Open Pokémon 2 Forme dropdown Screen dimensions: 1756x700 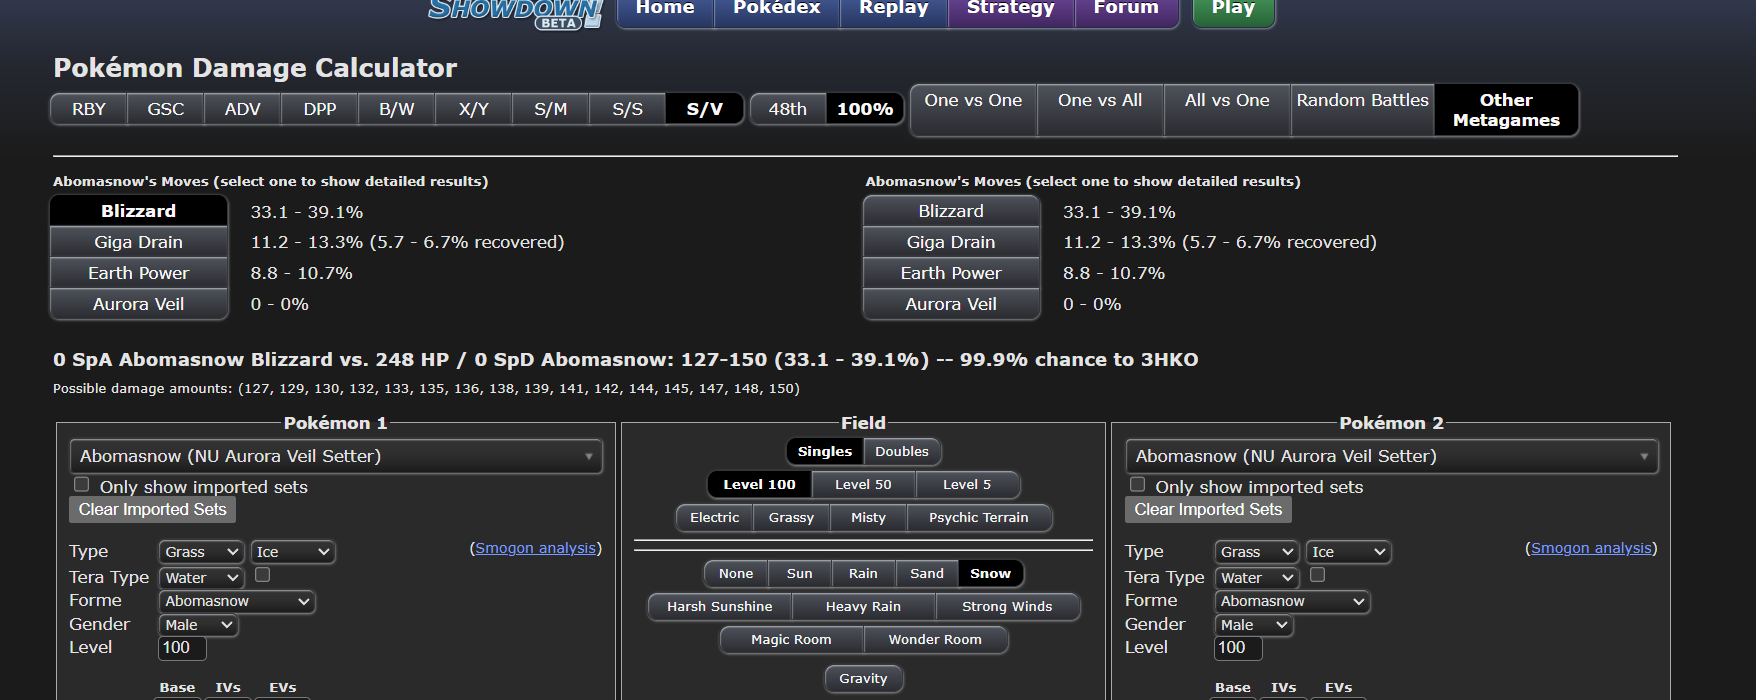pos(1292,601)
